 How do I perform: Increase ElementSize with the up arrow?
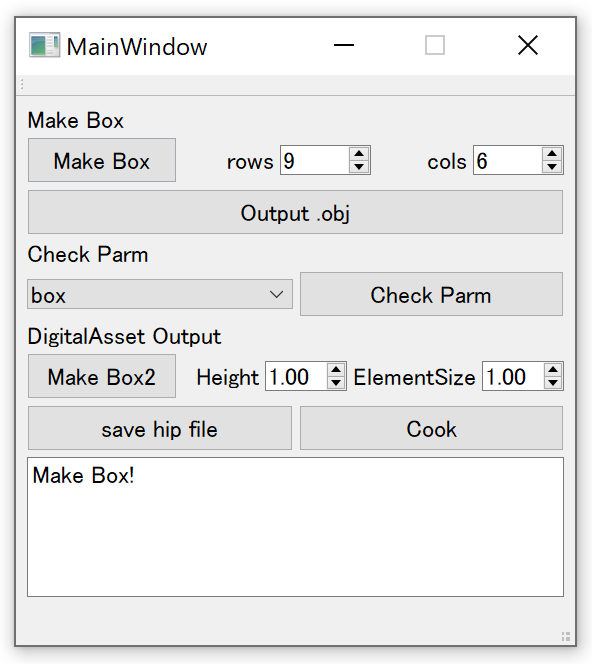click(553, 370)
